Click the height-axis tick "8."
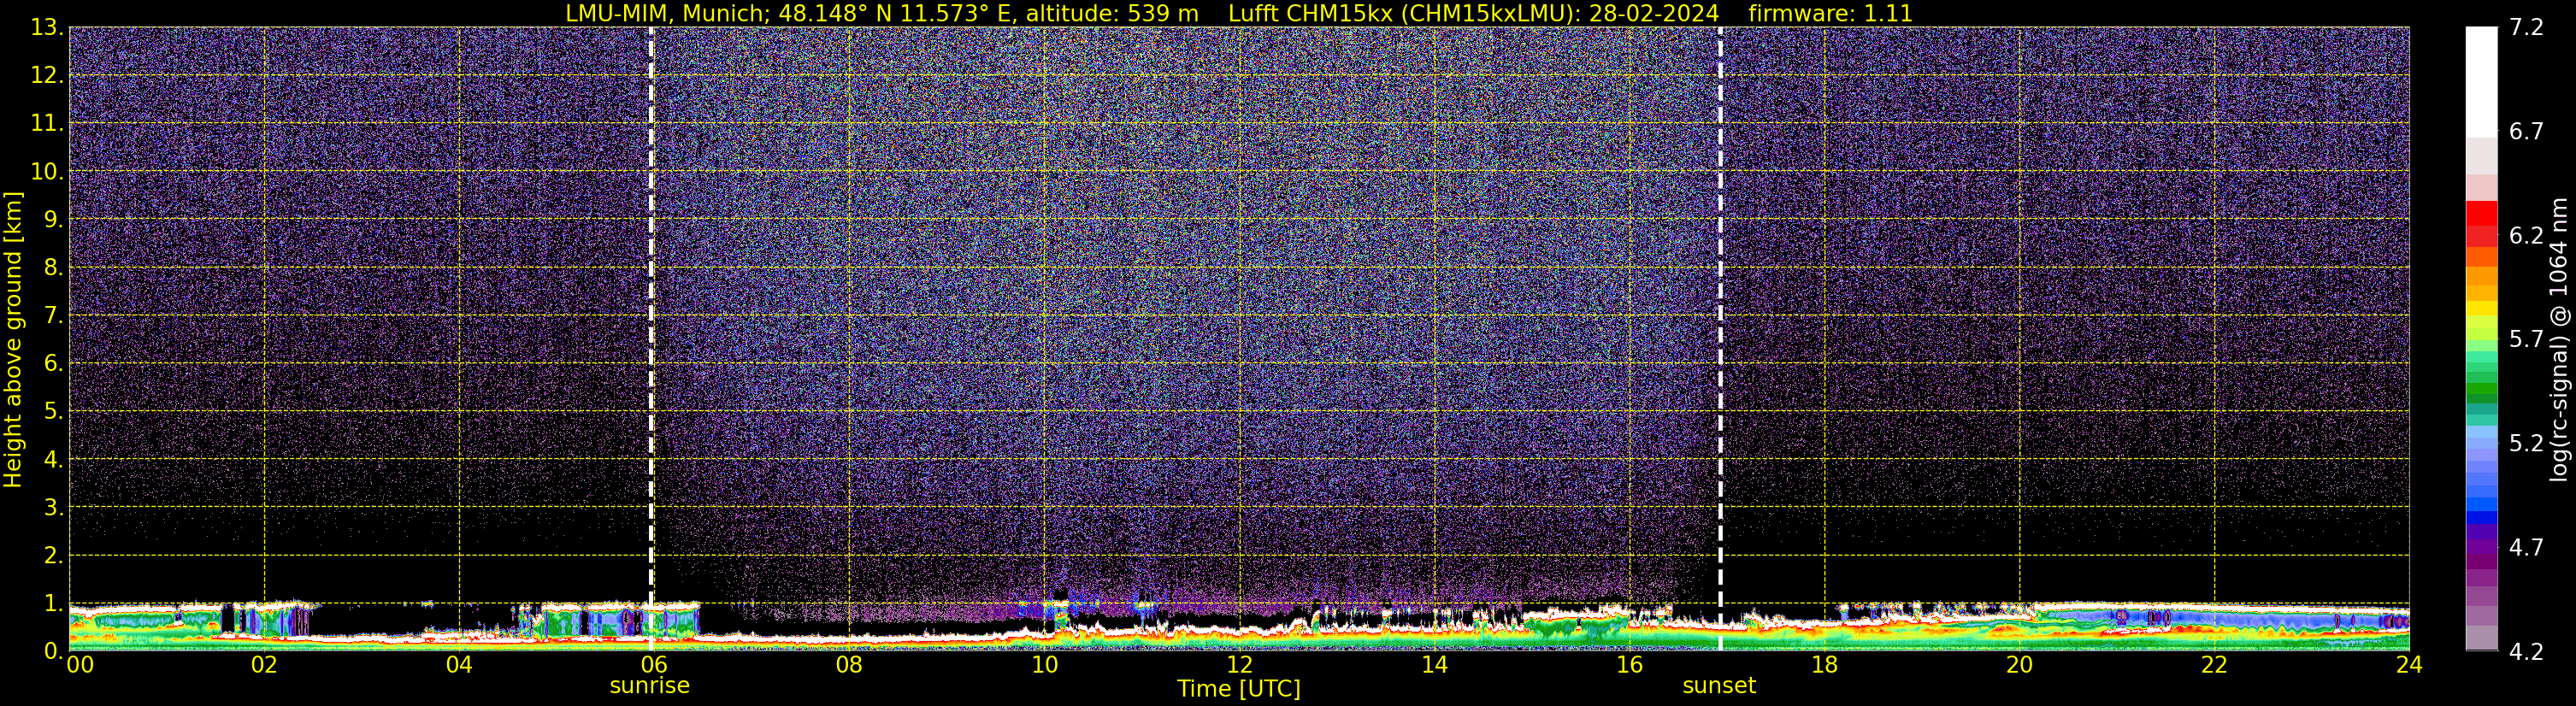This screenshot has height=706, width=2576. [54, 267]
